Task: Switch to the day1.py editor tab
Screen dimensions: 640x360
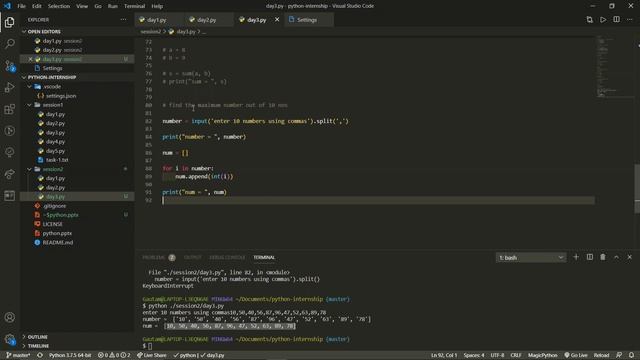Action: [156, 20]
